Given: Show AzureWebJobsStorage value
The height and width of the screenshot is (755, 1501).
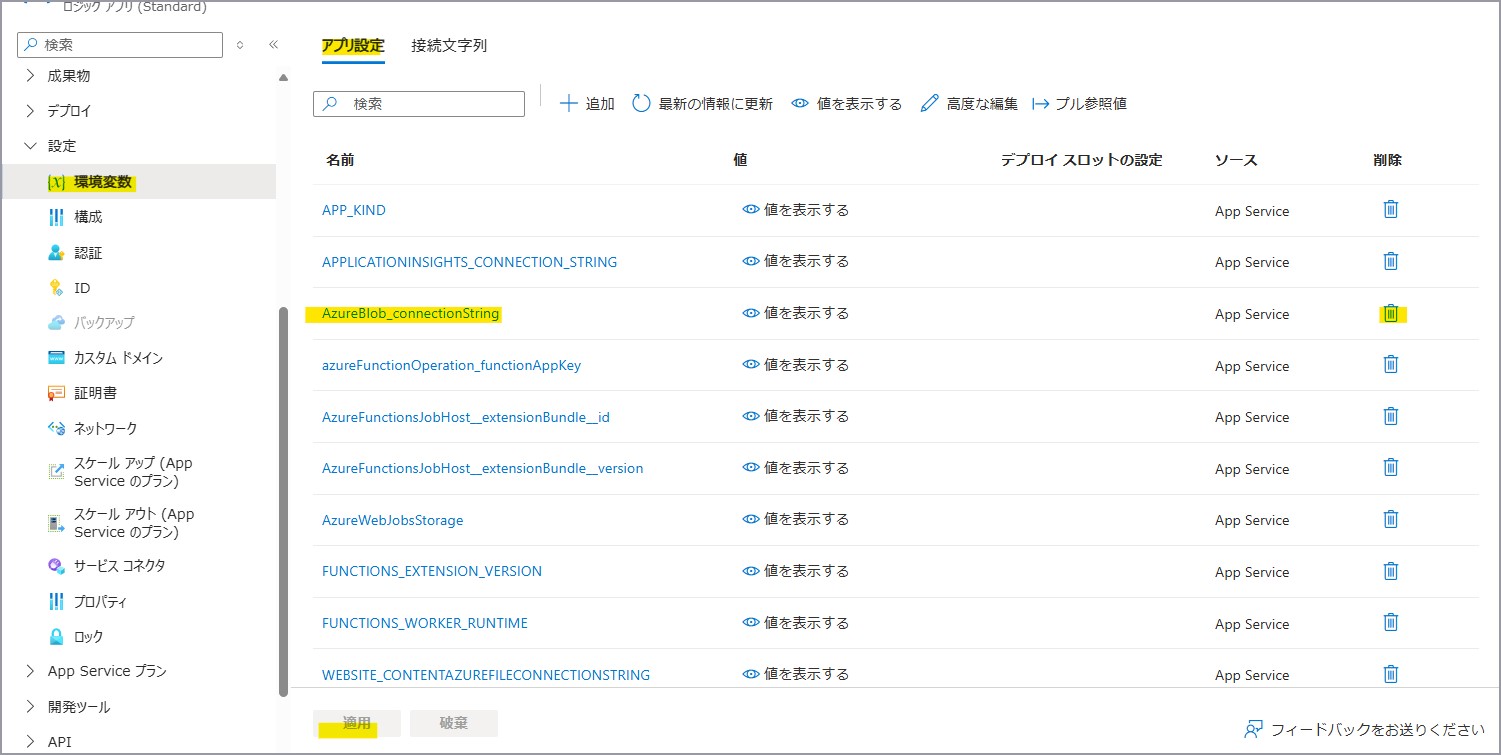Looking at the screenshot, I should pyautogui.click(x=795, y=519).
